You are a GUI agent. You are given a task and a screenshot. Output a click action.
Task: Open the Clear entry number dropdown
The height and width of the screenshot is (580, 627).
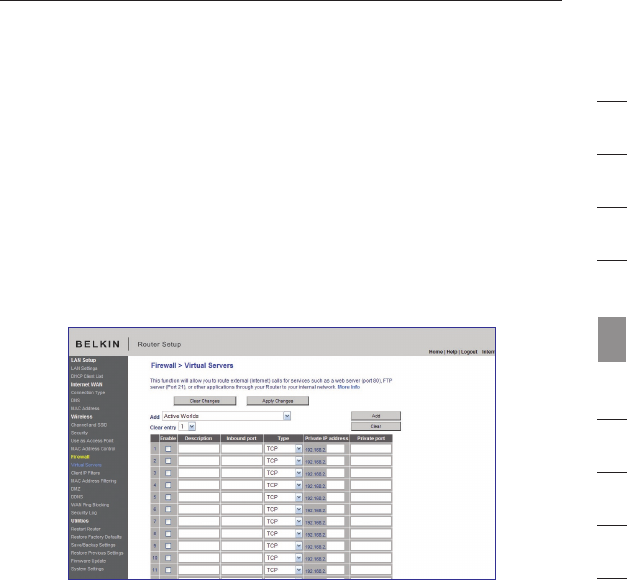[187, 427]
